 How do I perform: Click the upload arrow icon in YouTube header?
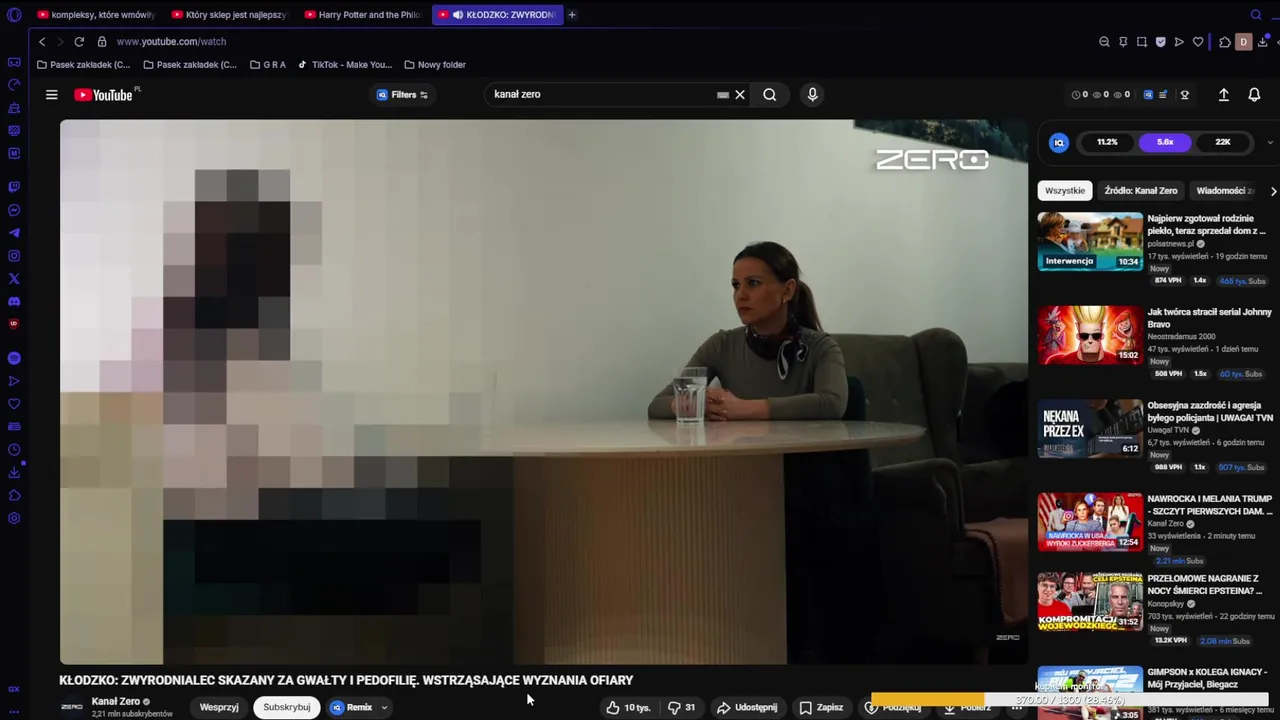point(1223,95)
